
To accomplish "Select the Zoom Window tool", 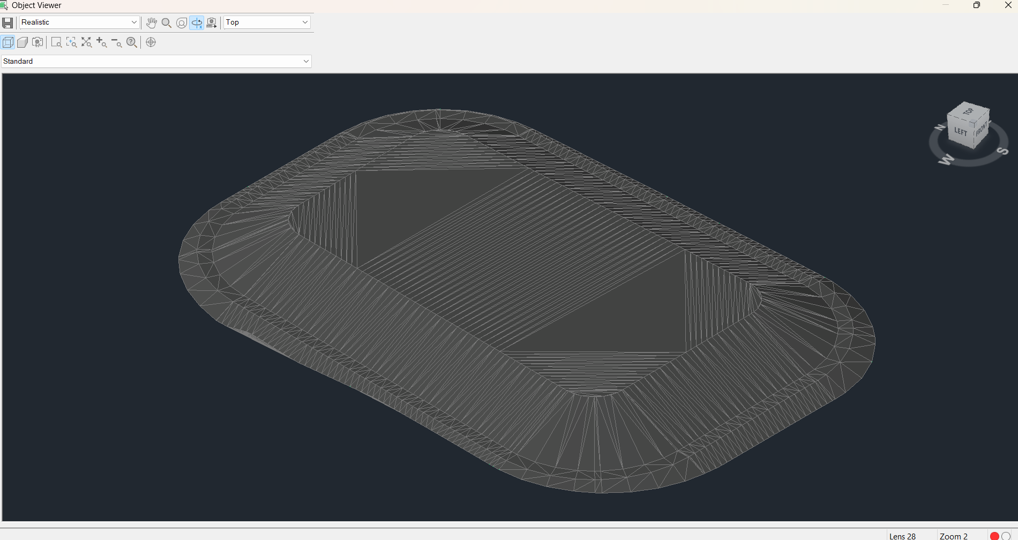I will click(56, 42).
